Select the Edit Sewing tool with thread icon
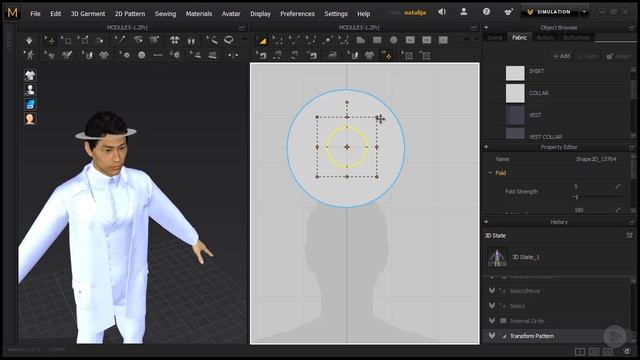 (x=213, y=40)
